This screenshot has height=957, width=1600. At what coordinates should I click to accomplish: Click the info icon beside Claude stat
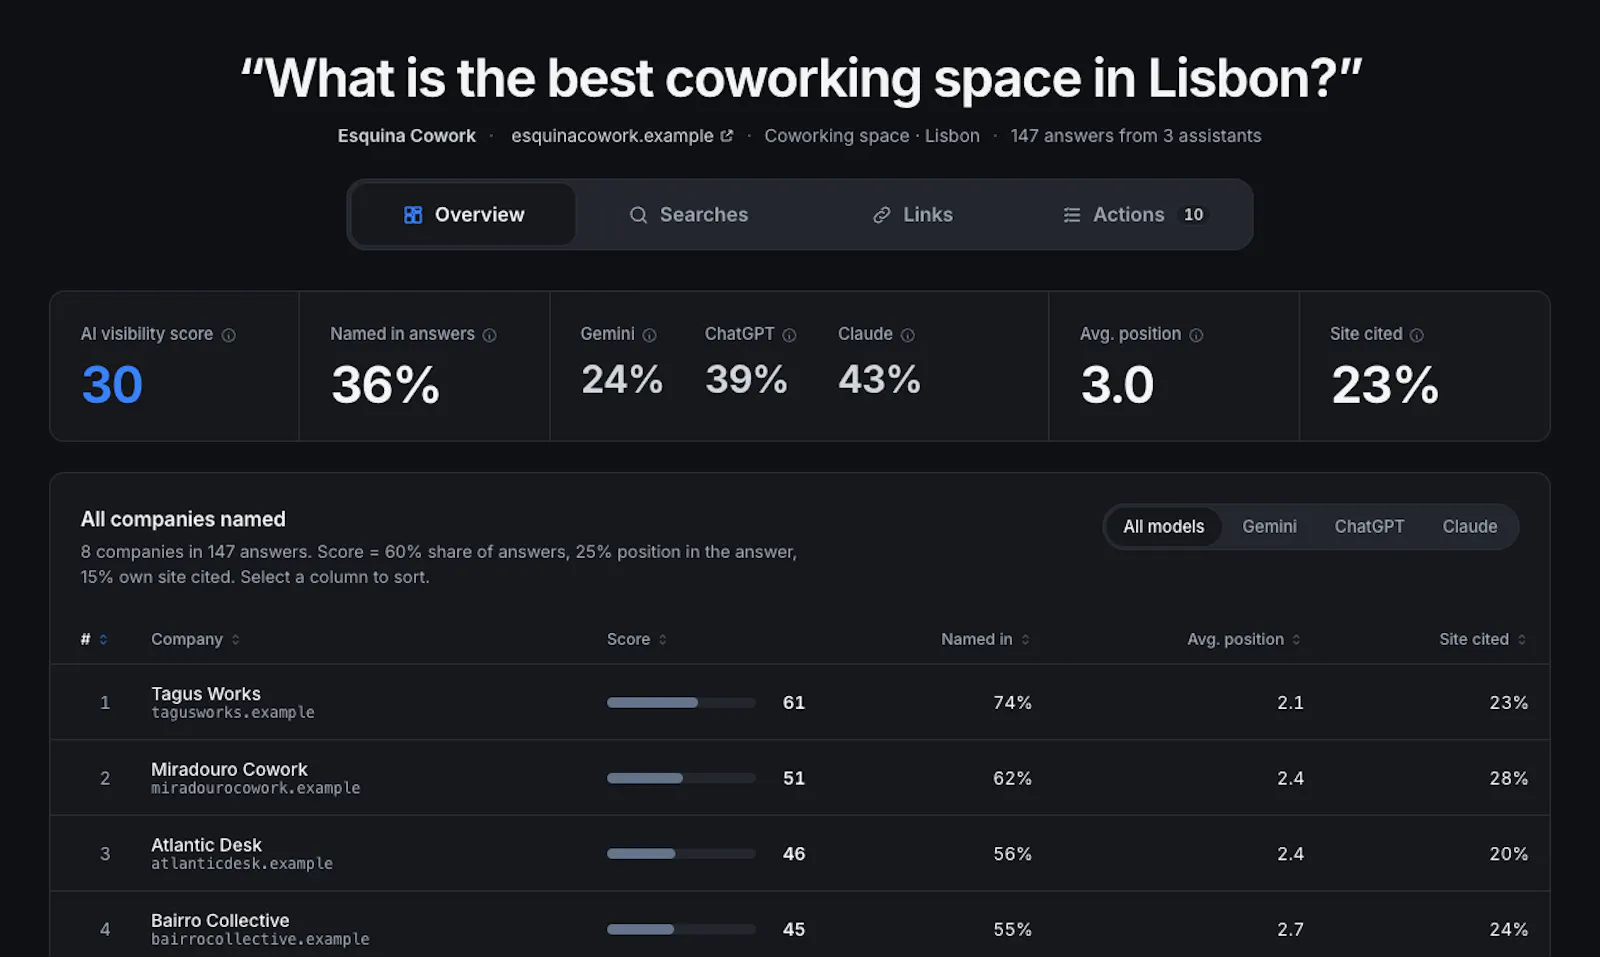[907, 335]
